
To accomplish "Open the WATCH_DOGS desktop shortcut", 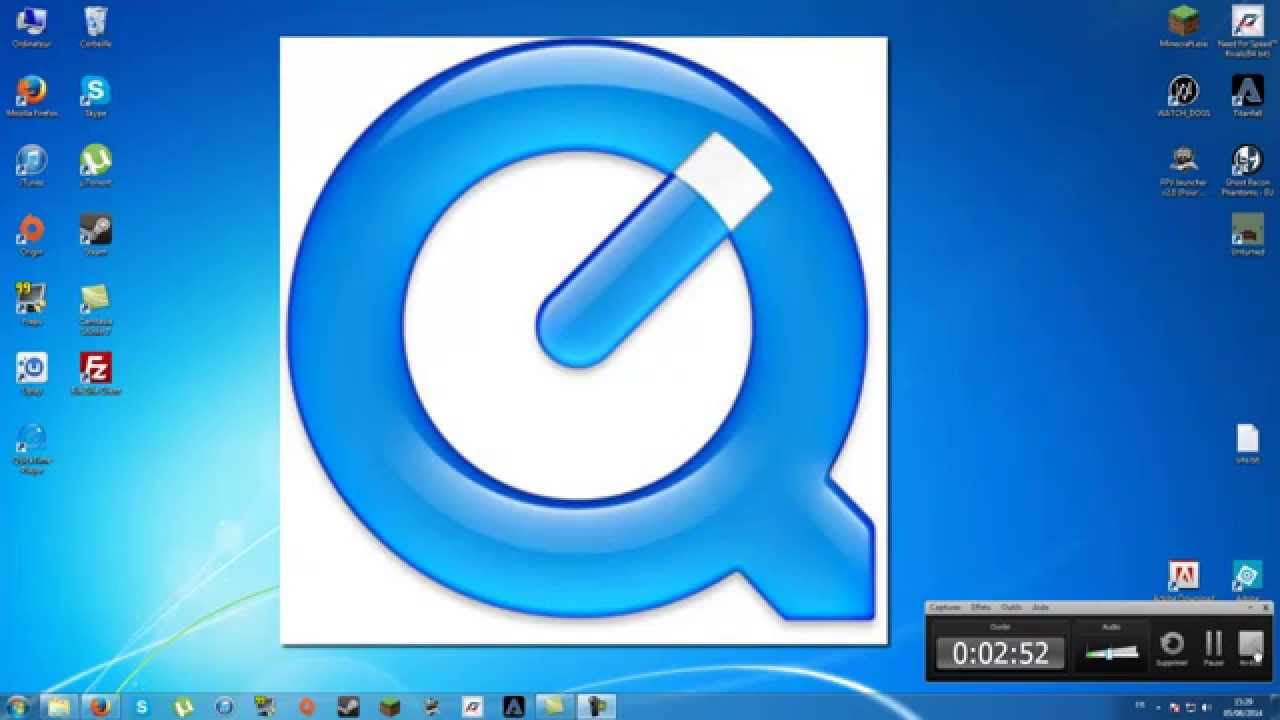I will pos(1184,96).
